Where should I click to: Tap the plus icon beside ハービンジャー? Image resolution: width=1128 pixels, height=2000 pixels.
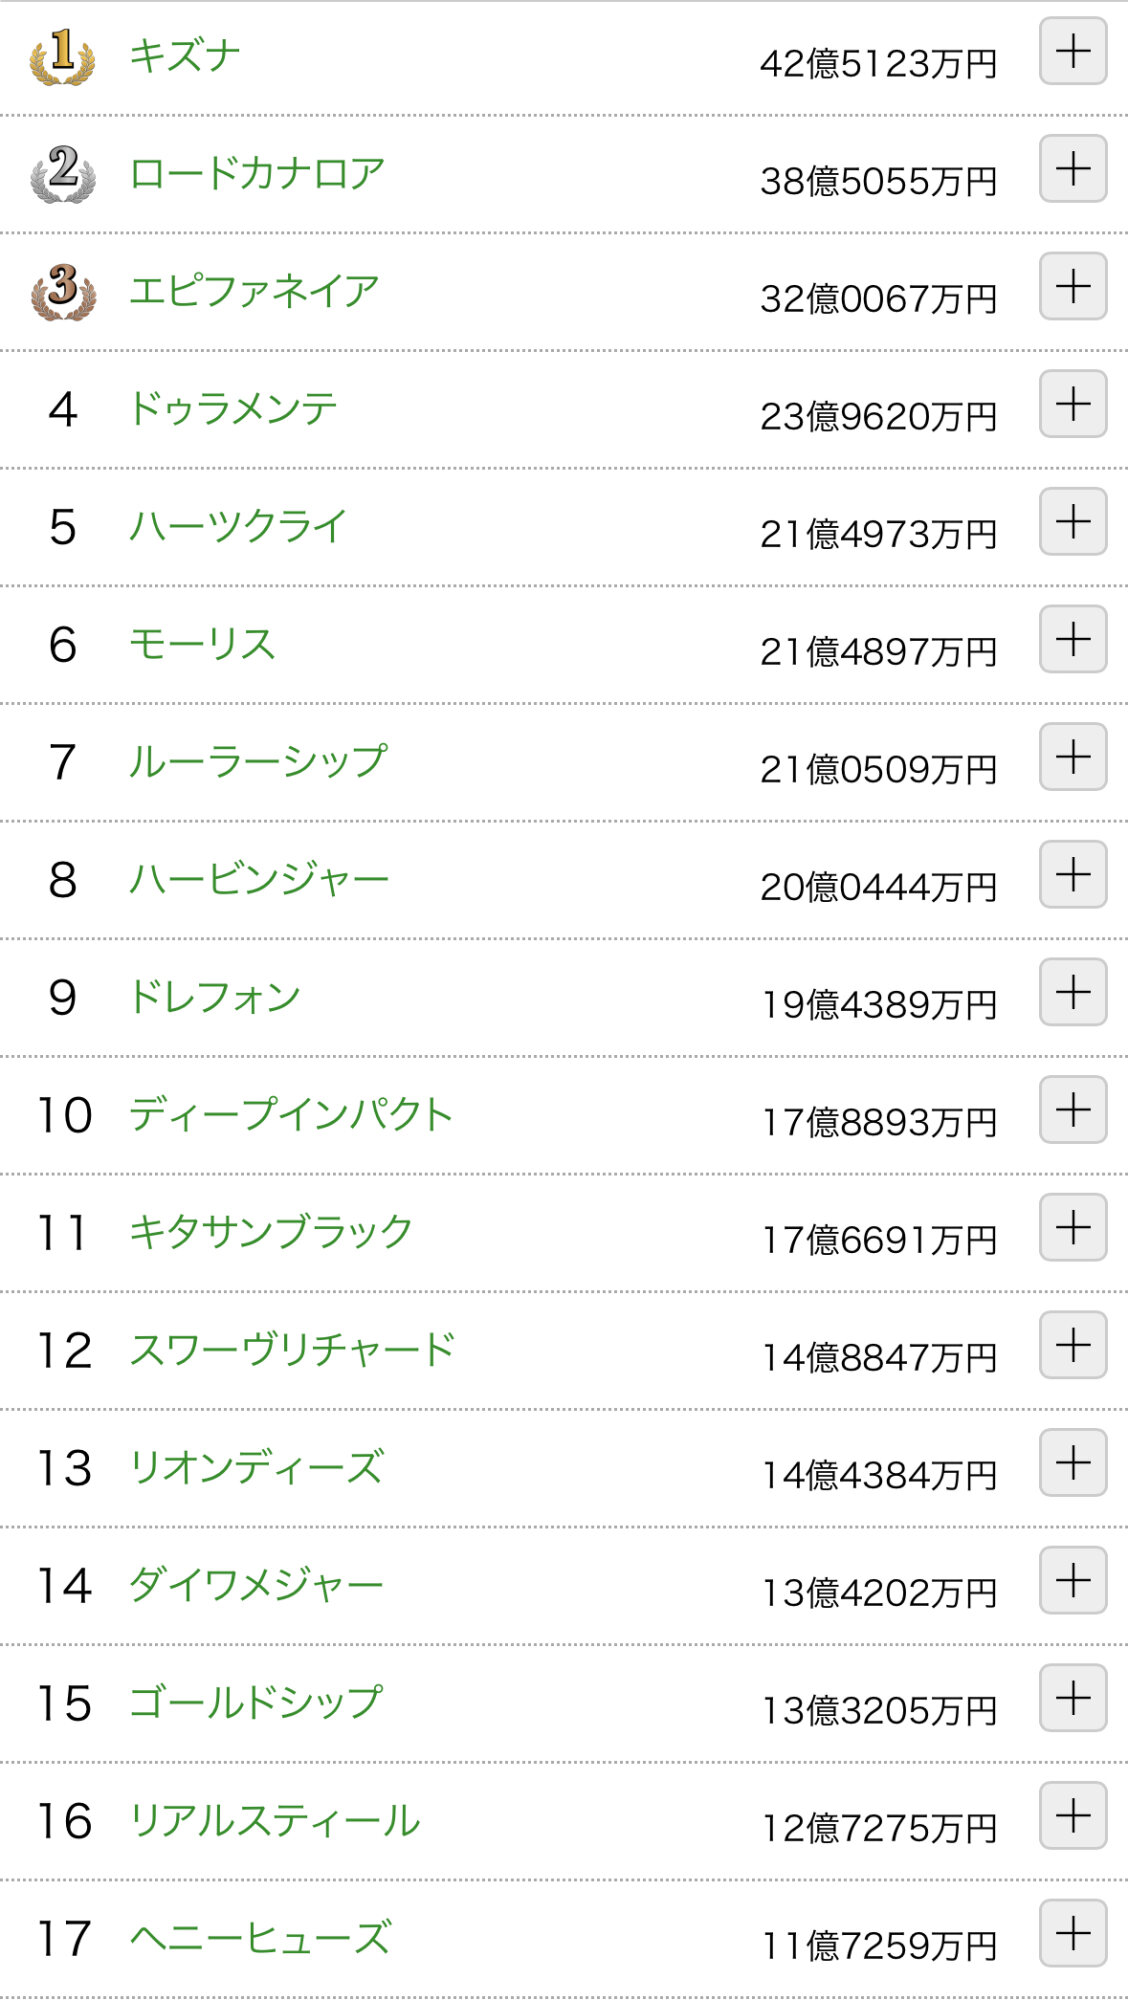tap(1073, 874)
